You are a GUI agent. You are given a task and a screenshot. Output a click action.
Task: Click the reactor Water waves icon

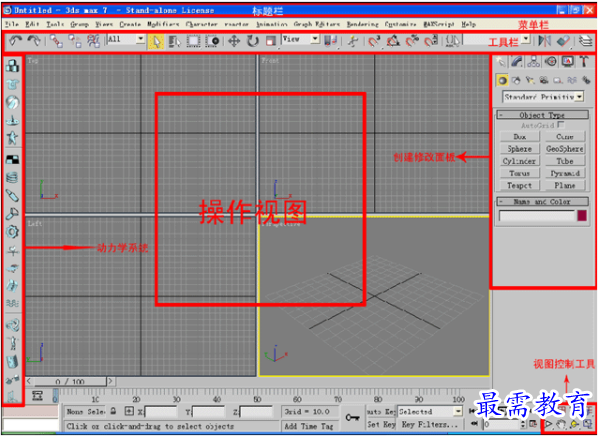pyautogui.click(x=13, y=303)
